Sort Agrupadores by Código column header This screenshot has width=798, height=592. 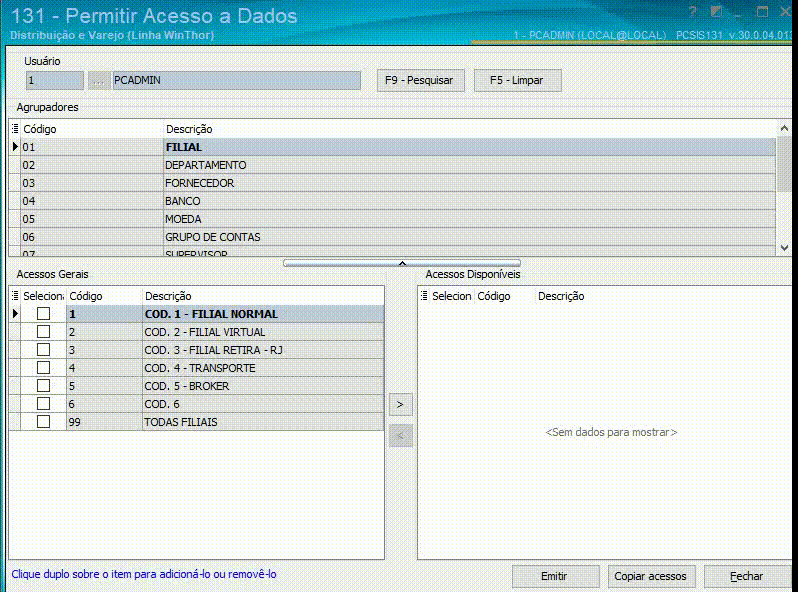[x=92, y=129]
